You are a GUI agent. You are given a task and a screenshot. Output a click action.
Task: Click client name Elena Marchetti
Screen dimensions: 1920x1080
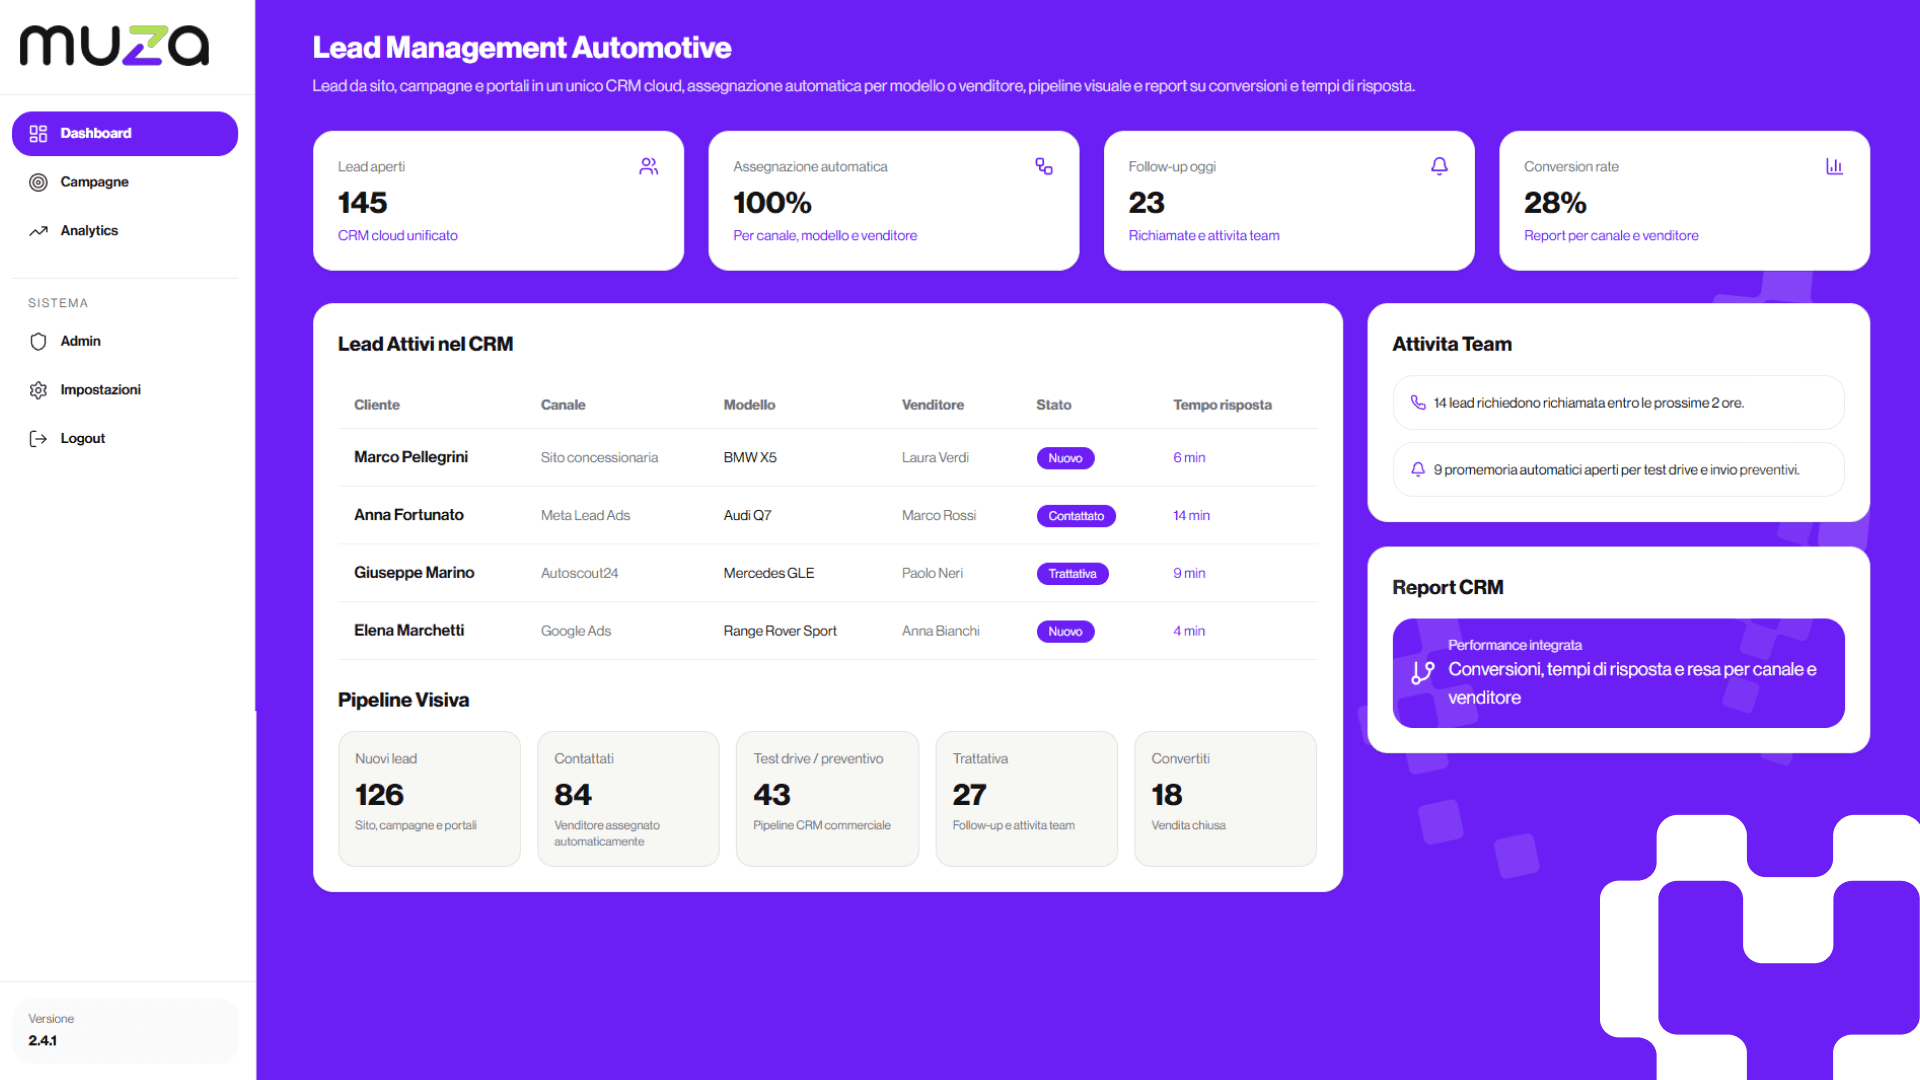pos(408,631)
